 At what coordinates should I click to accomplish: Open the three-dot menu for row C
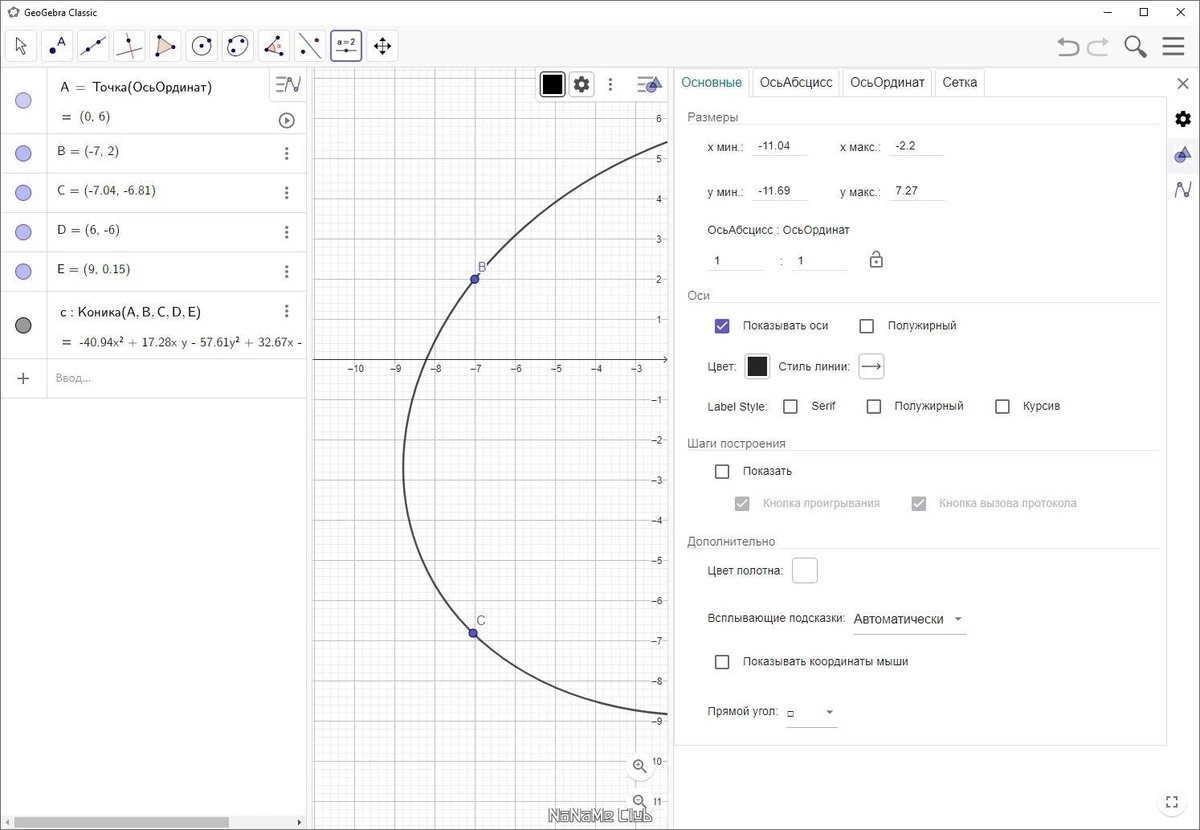[287, 192]
